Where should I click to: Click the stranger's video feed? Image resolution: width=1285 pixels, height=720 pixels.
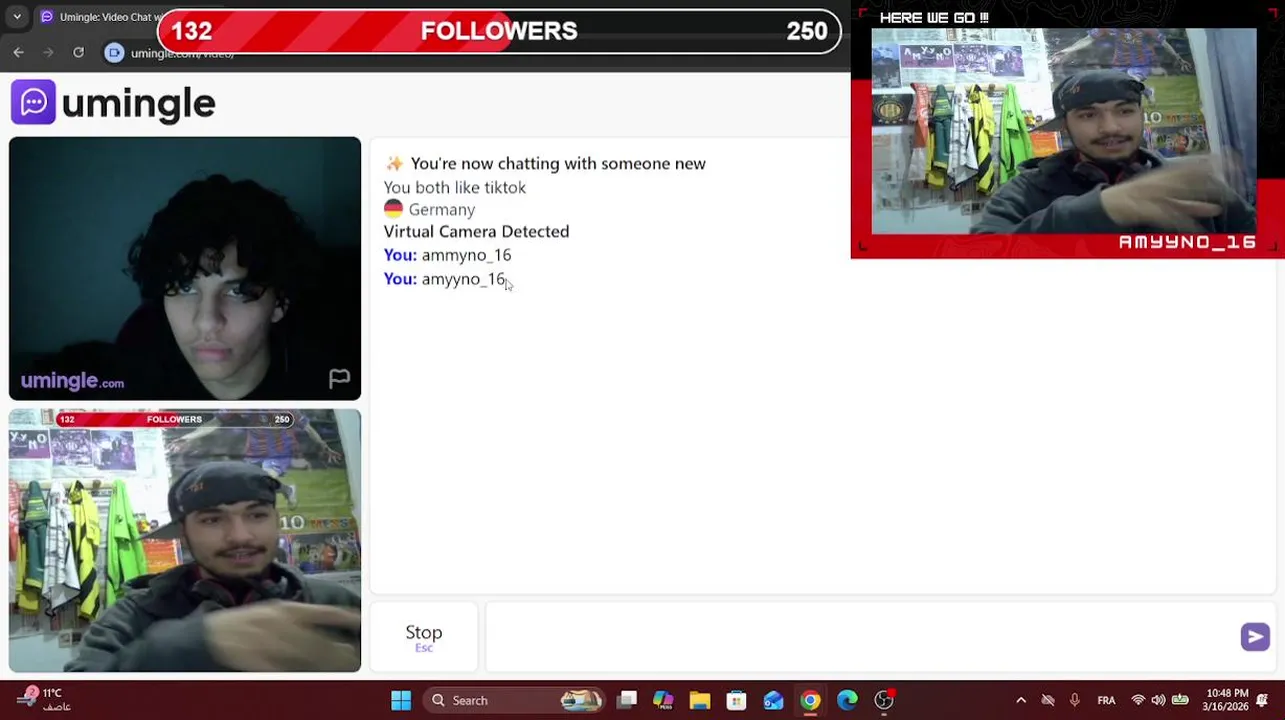pyautogui.click(x=185, y=268)
